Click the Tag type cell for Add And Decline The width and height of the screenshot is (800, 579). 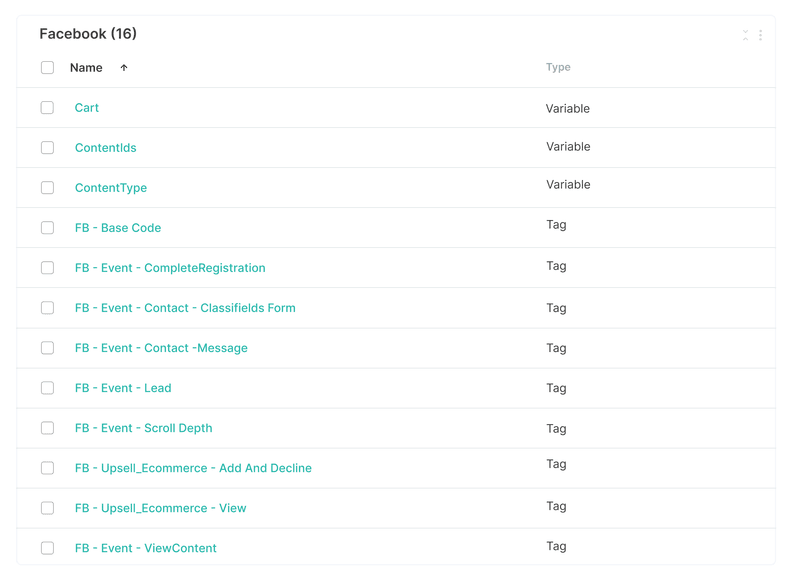click(557, 464)
